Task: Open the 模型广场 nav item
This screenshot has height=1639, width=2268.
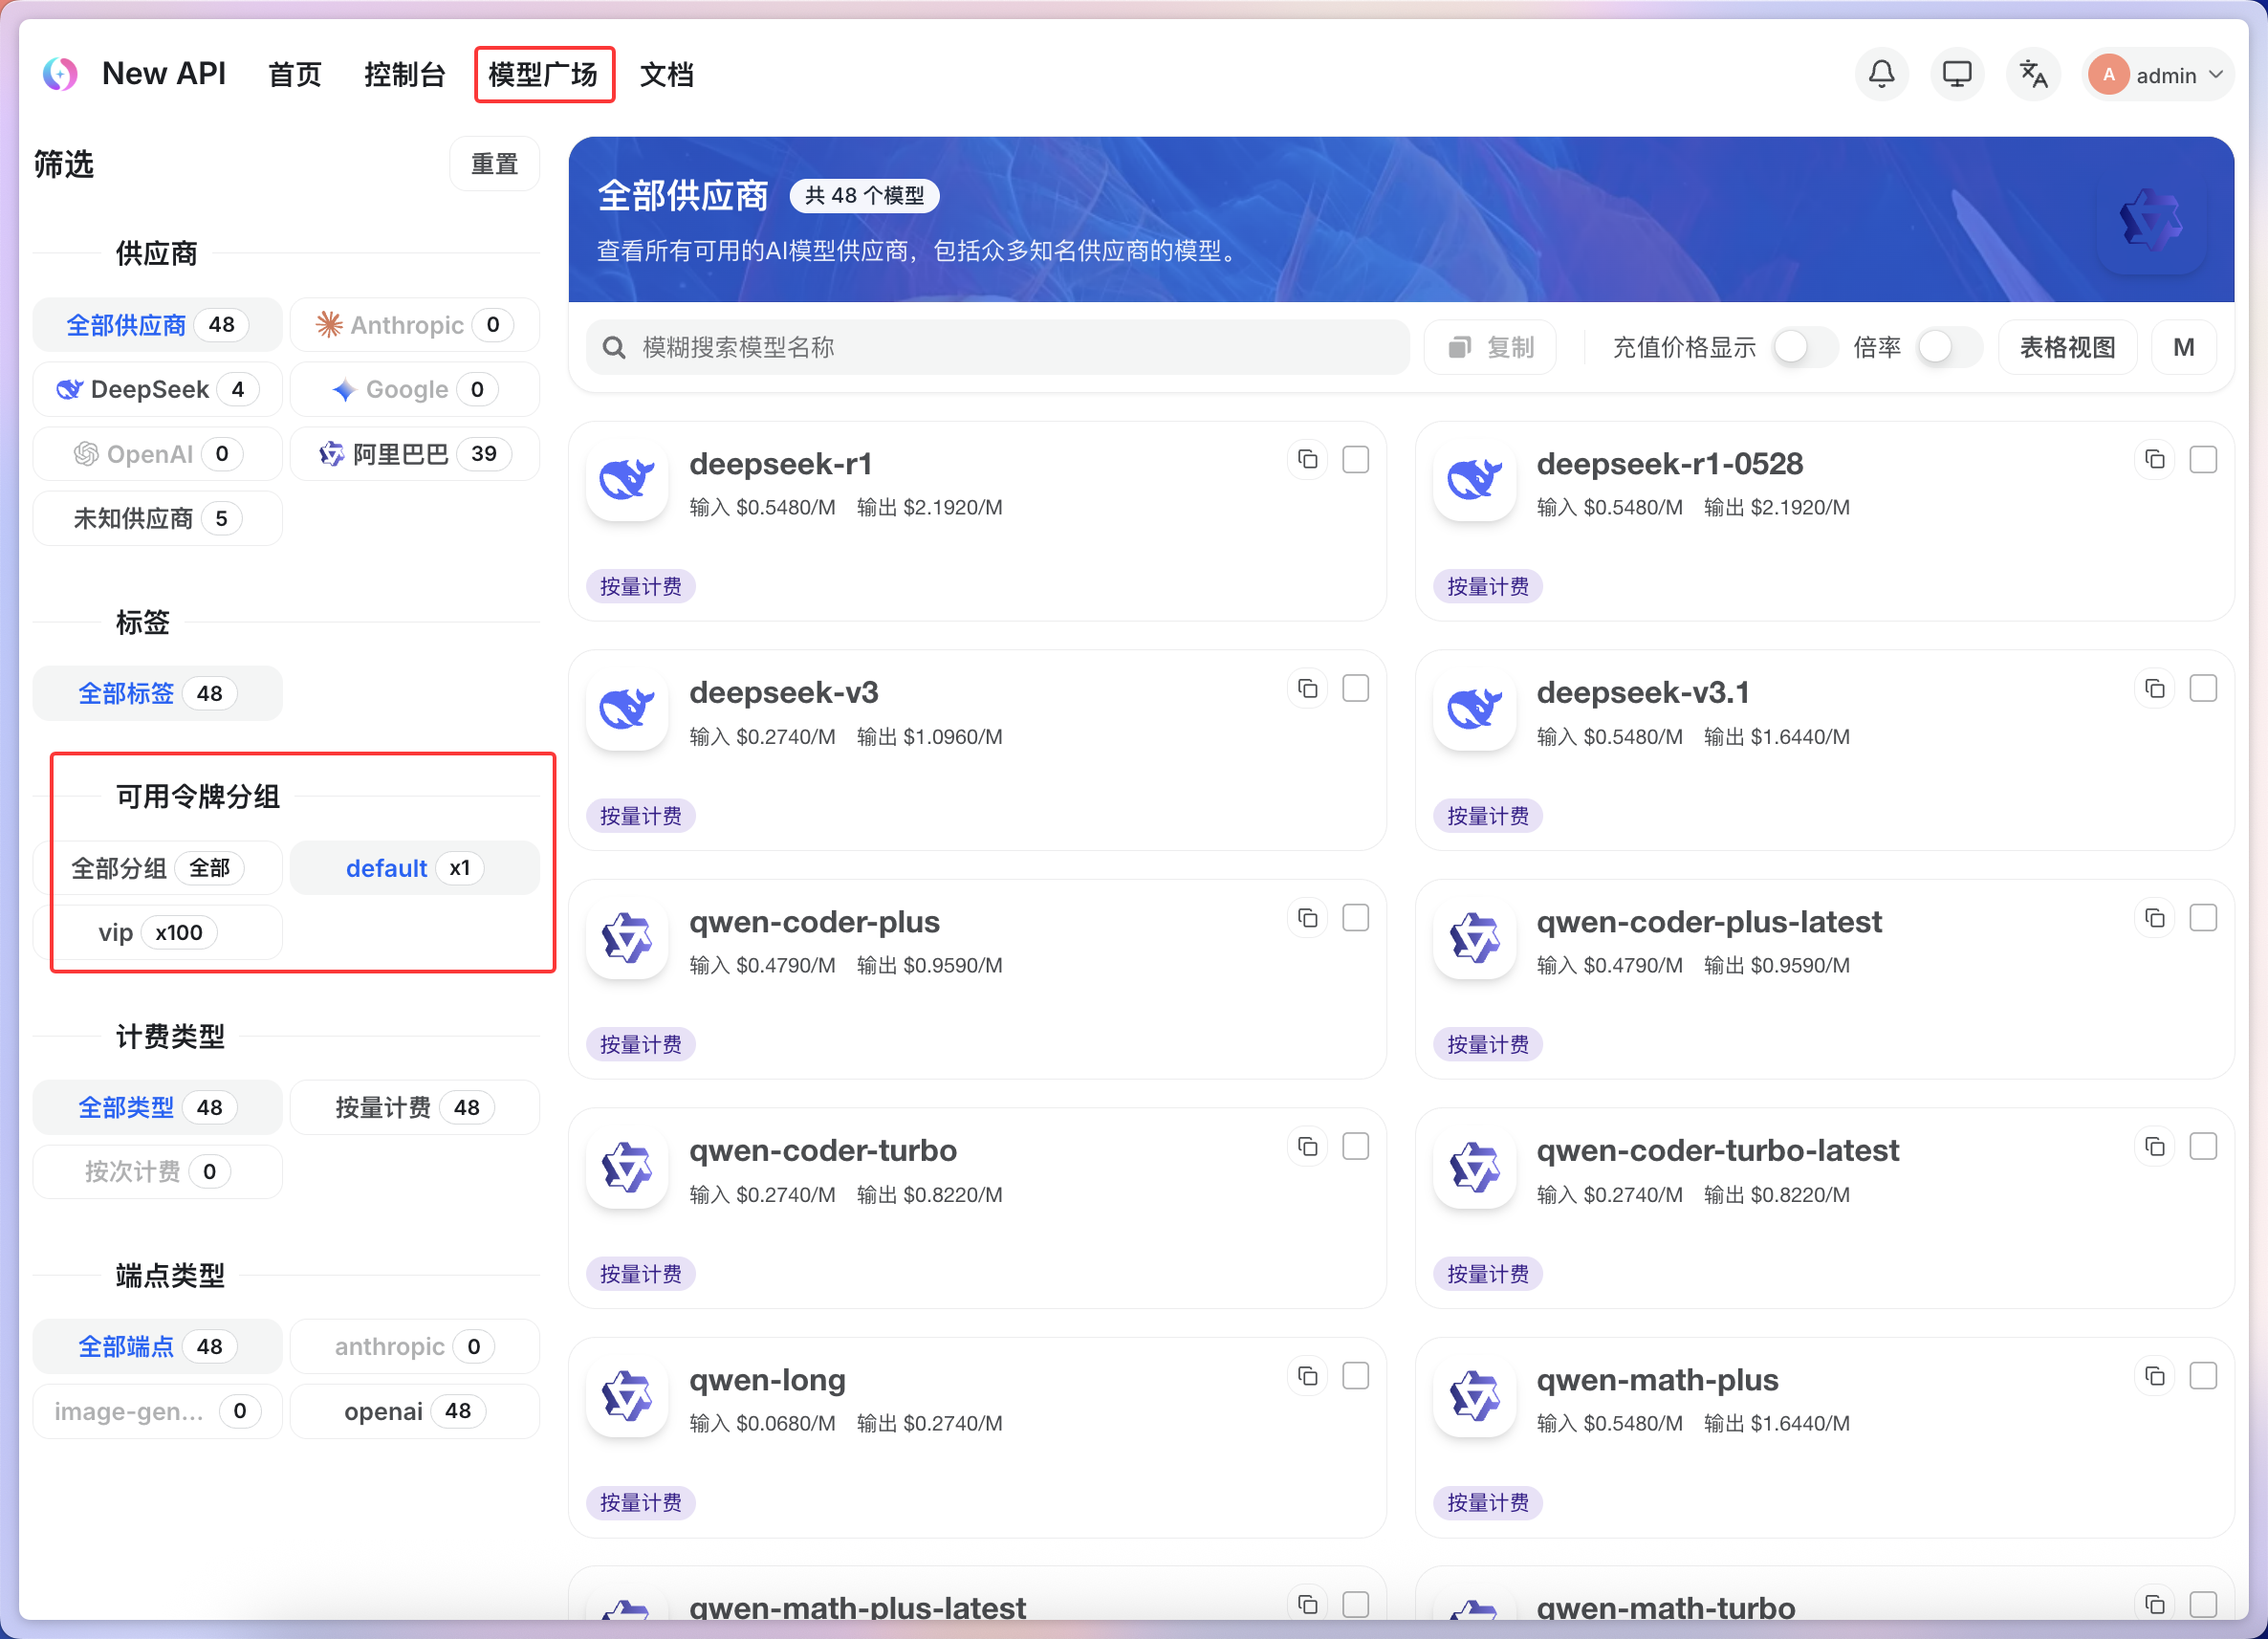Action: point(543,75)
